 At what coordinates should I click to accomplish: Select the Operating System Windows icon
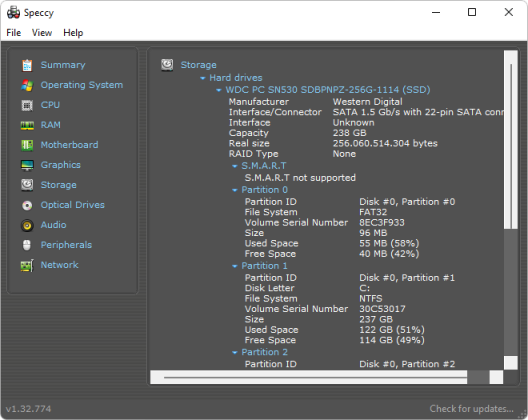pyautogui.click(x=27, y=85)
